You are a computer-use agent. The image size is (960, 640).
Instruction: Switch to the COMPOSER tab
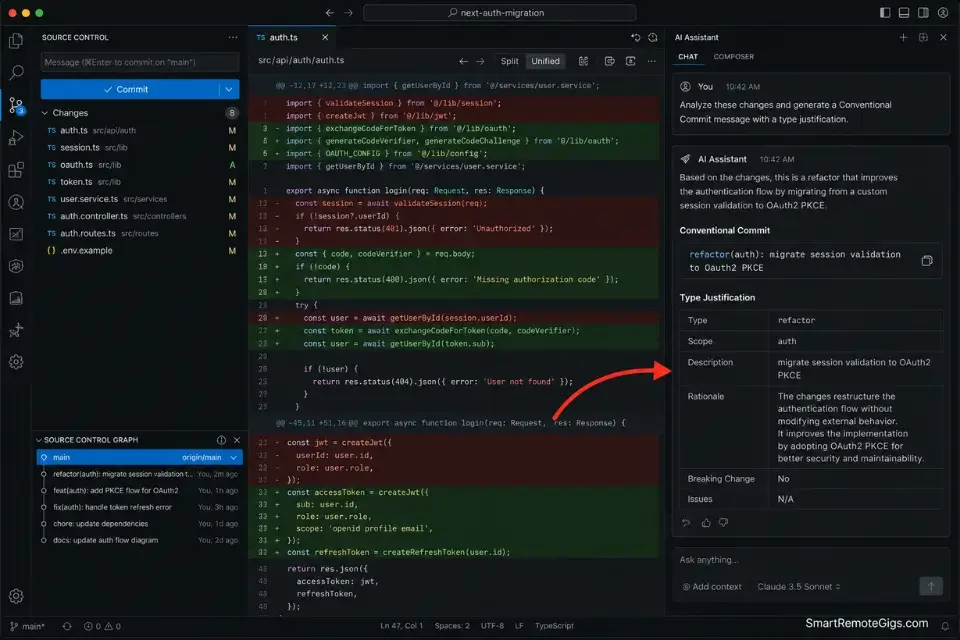click(x=733, y=56)
